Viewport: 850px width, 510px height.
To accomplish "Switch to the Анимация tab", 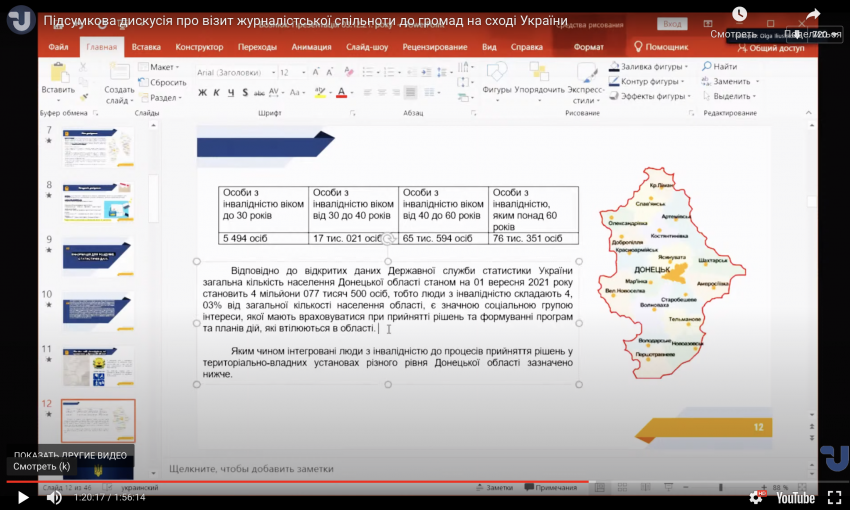I will 311,47.
